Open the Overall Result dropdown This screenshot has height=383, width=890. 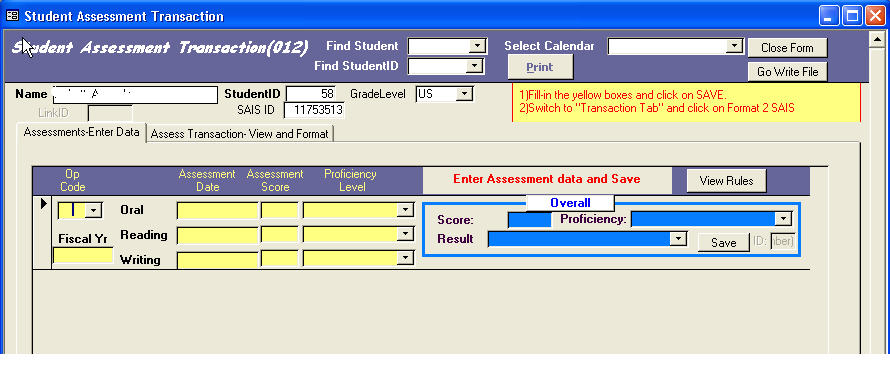tap(678, 239)
